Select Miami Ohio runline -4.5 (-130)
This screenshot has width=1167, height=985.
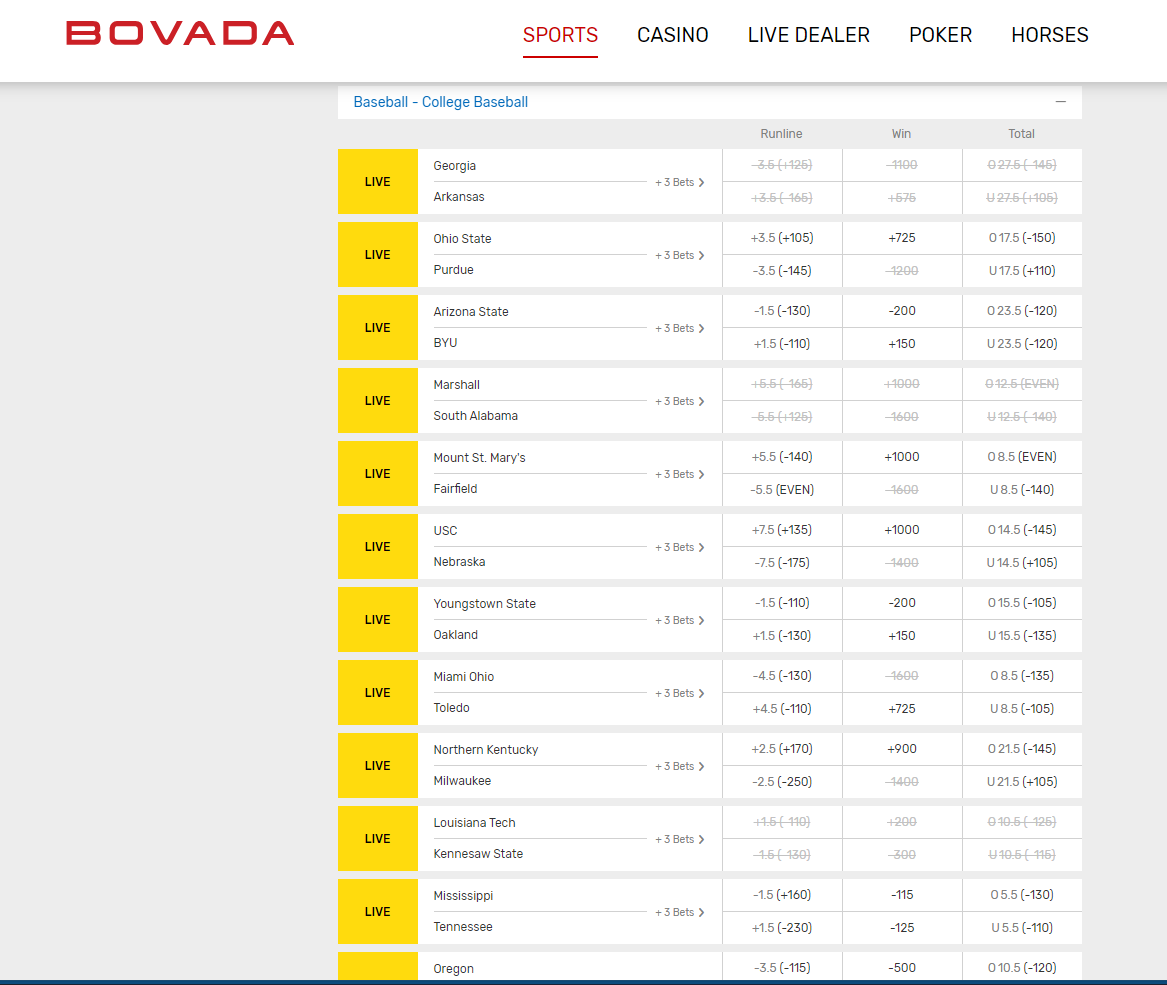pyautogui.click(x=782, y=676)
